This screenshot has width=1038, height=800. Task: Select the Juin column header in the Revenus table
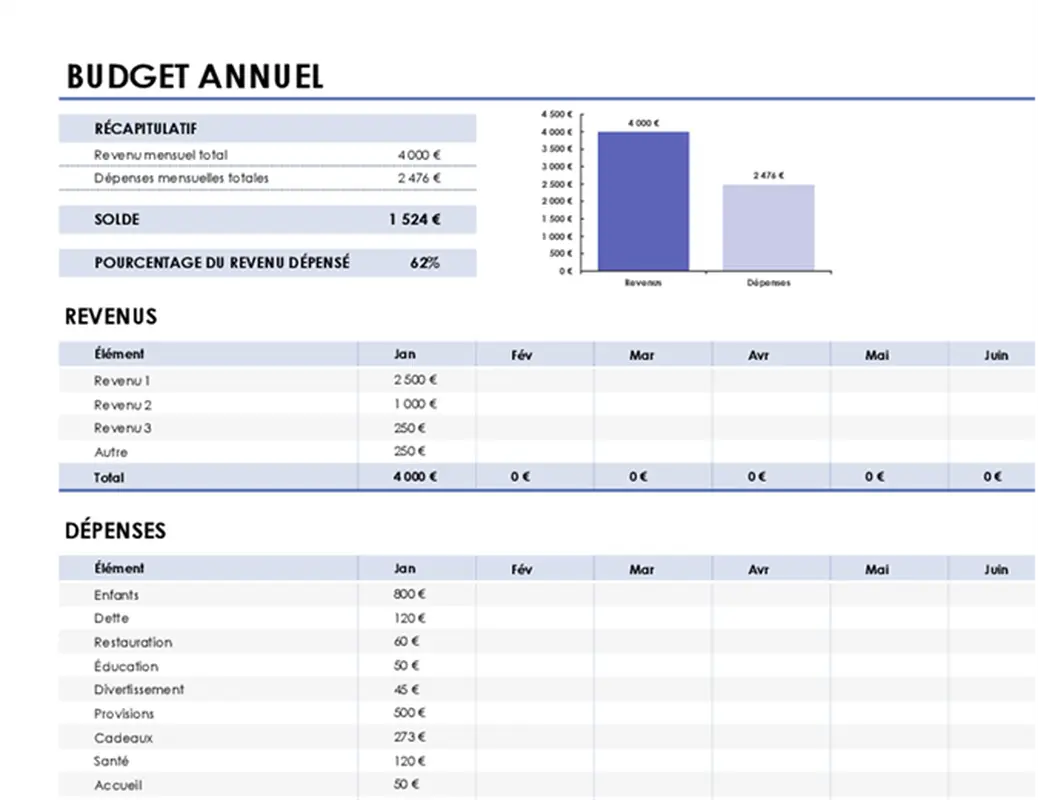(x=995, y=353)
